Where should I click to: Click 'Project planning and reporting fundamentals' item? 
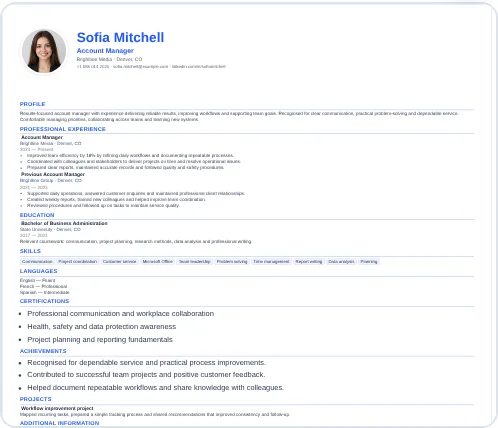(100, 340)
